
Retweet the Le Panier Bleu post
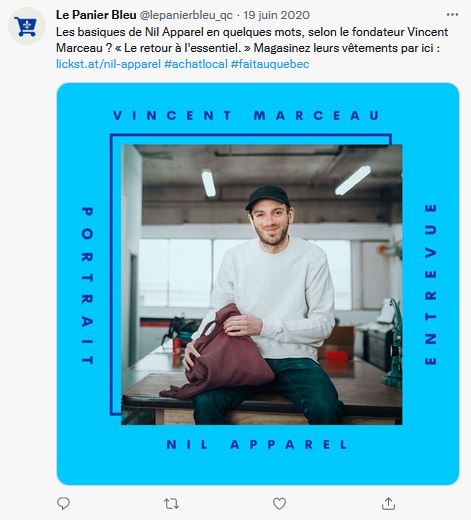point(171,504)
